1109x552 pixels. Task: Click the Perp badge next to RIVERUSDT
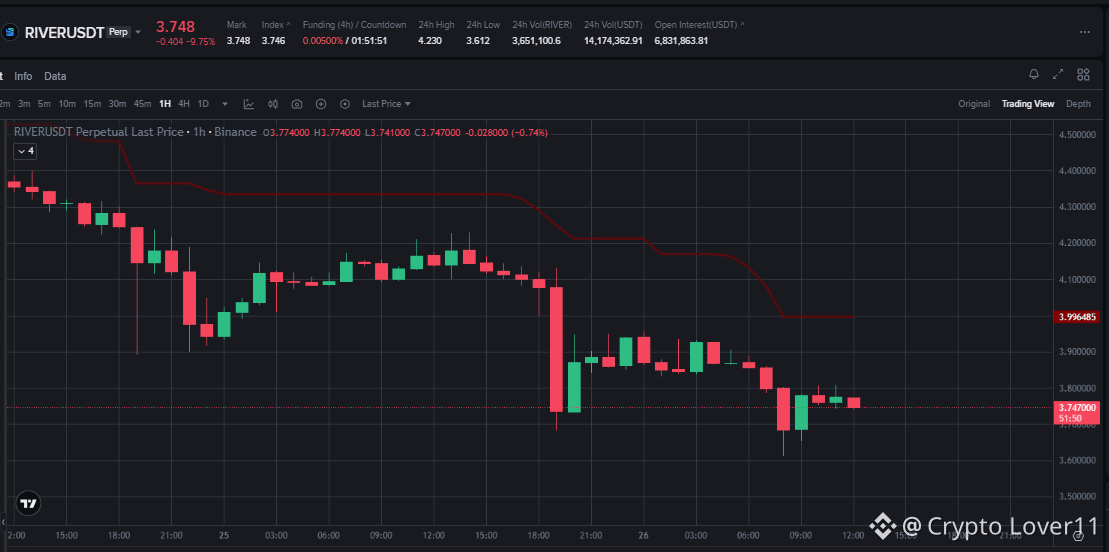pyautogui.click(x=118, y=32)
